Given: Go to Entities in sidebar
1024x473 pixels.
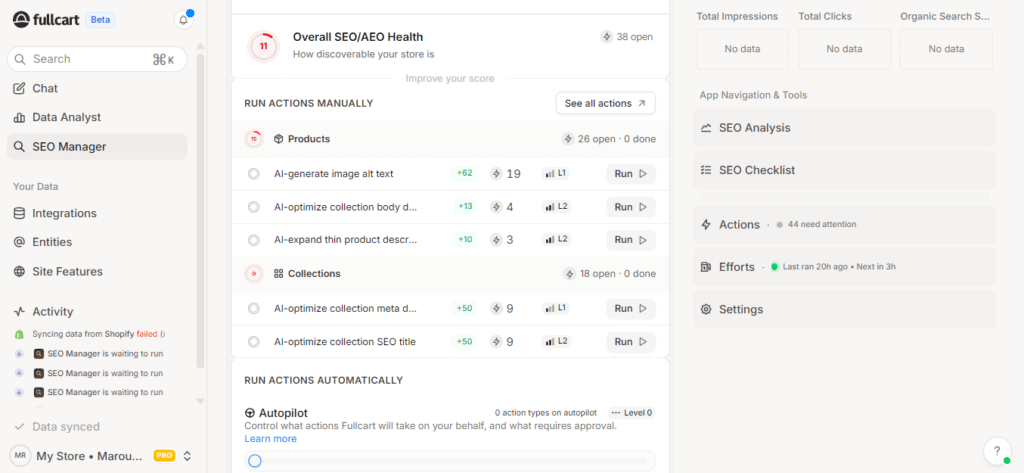Looking at the screenshot, I should coord(53,242).
